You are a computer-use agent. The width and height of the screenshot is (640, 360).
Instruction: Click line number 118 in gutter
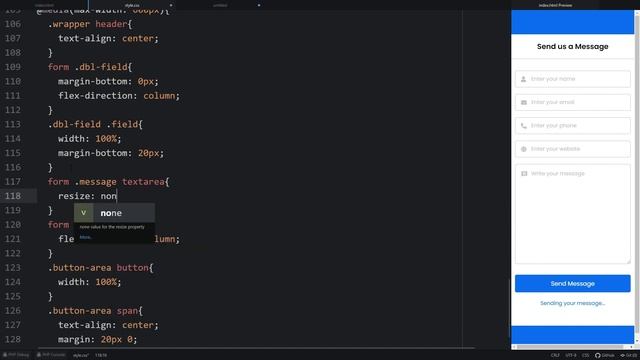click(x=13, y=196)
